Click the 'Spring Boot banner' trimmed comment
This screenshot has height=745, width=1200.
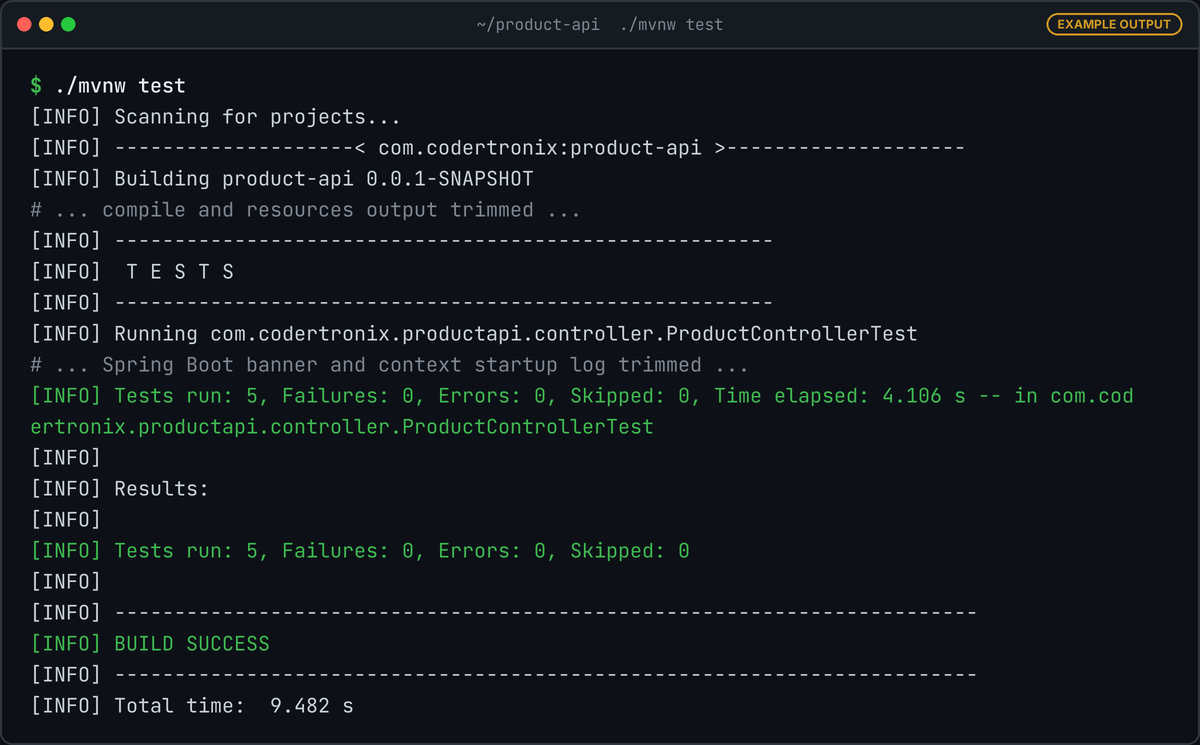390,365
